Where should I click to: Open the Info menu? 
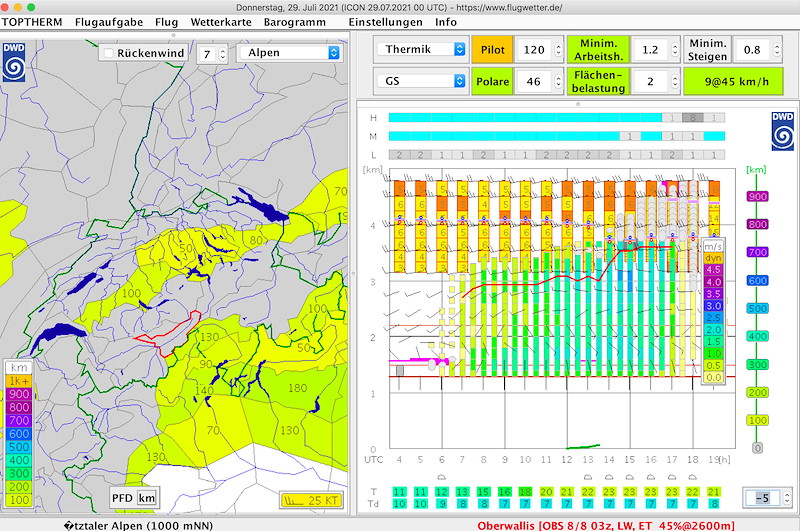point(445,22)
